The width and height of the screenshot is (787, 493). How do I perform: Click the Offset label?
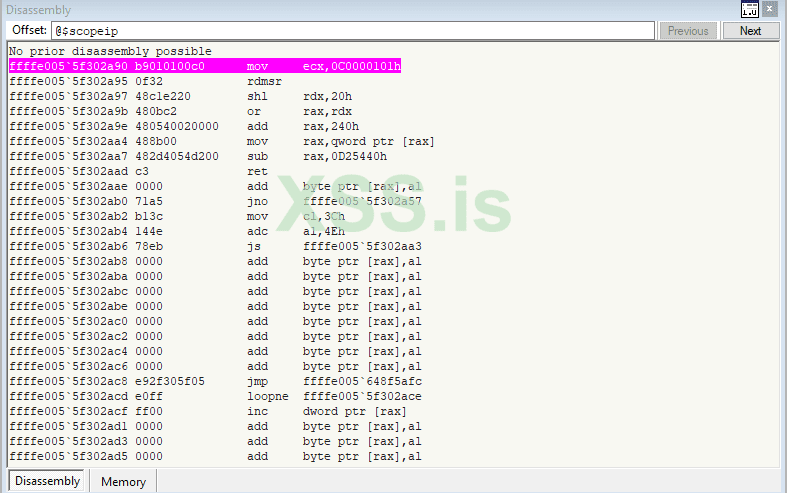click(x=29, y=30)
